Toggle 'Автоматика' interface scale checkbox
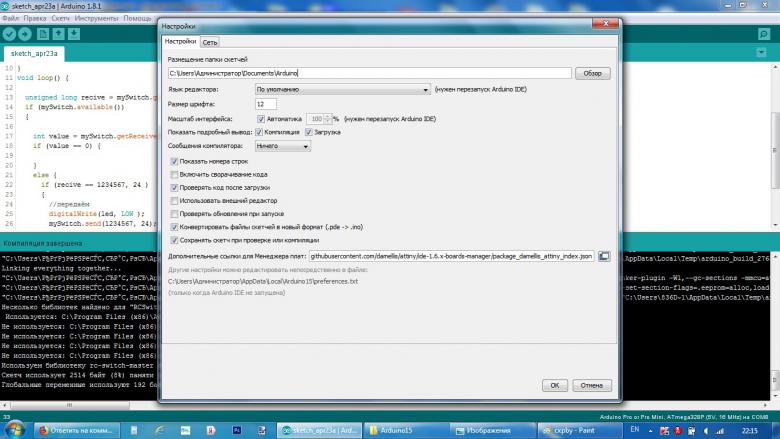This screenshot has width=780, height=439. [261, 119]
